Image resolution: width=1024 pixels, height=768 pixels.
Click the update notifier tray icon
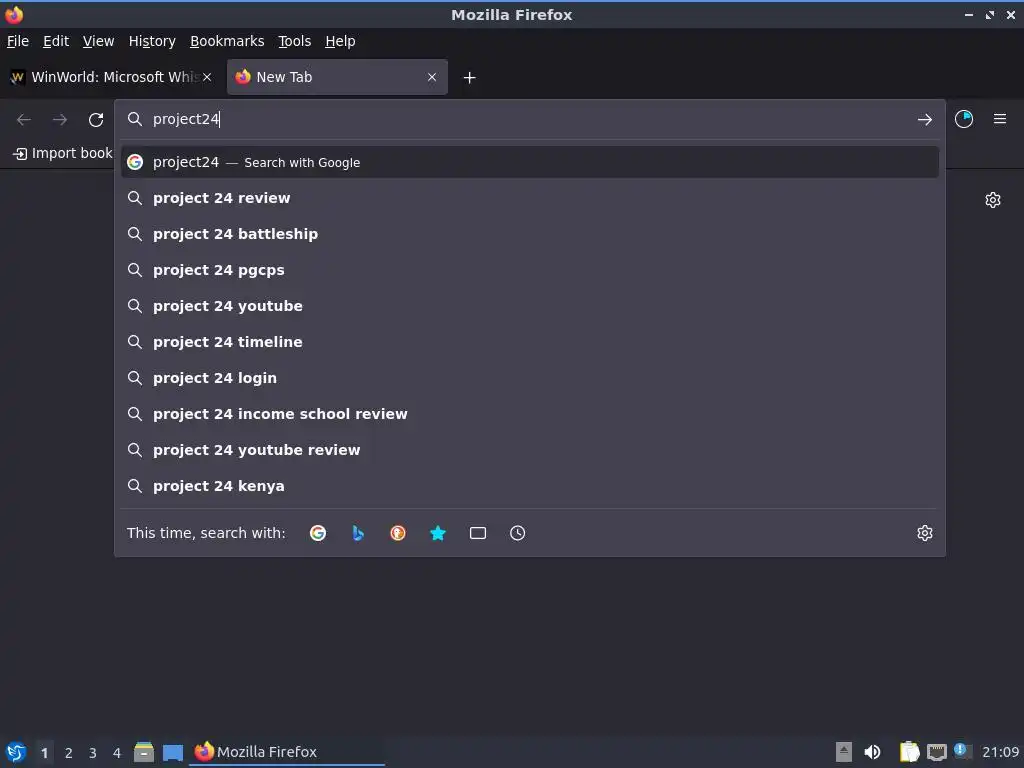(961, 750)
